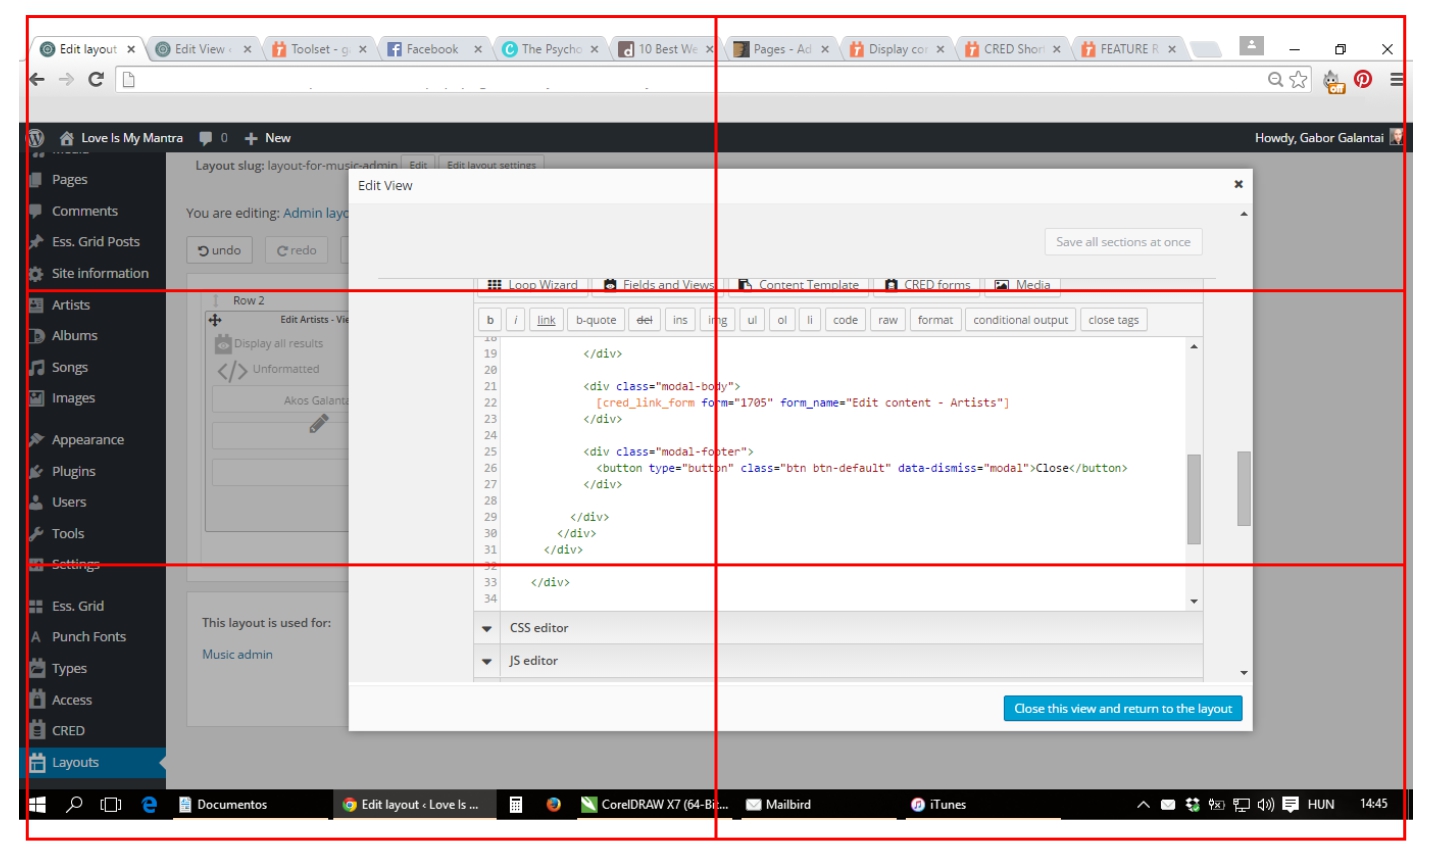
Task: Click the format quicktag button
Action: [935, 320]
